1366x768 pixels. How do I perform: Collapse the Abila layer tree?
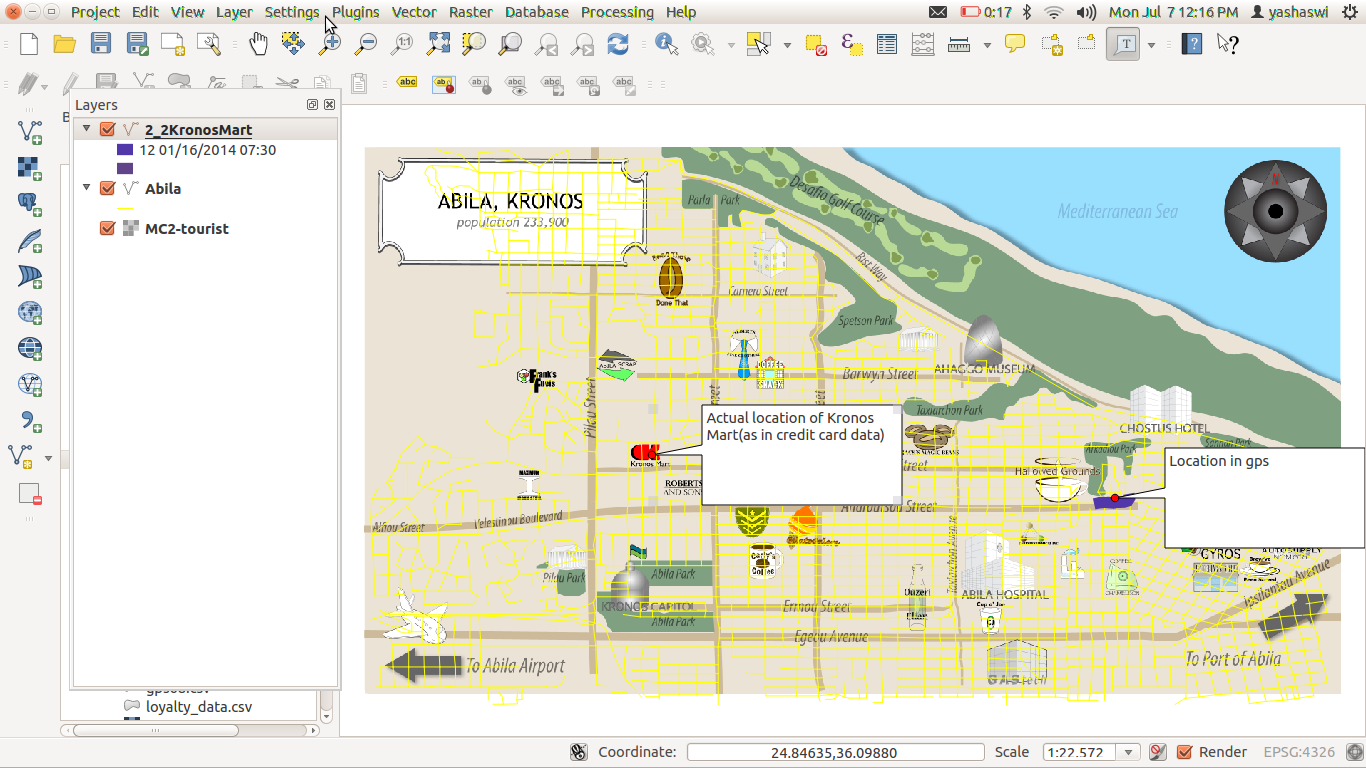pyautogui.click(x=87, y=188)
